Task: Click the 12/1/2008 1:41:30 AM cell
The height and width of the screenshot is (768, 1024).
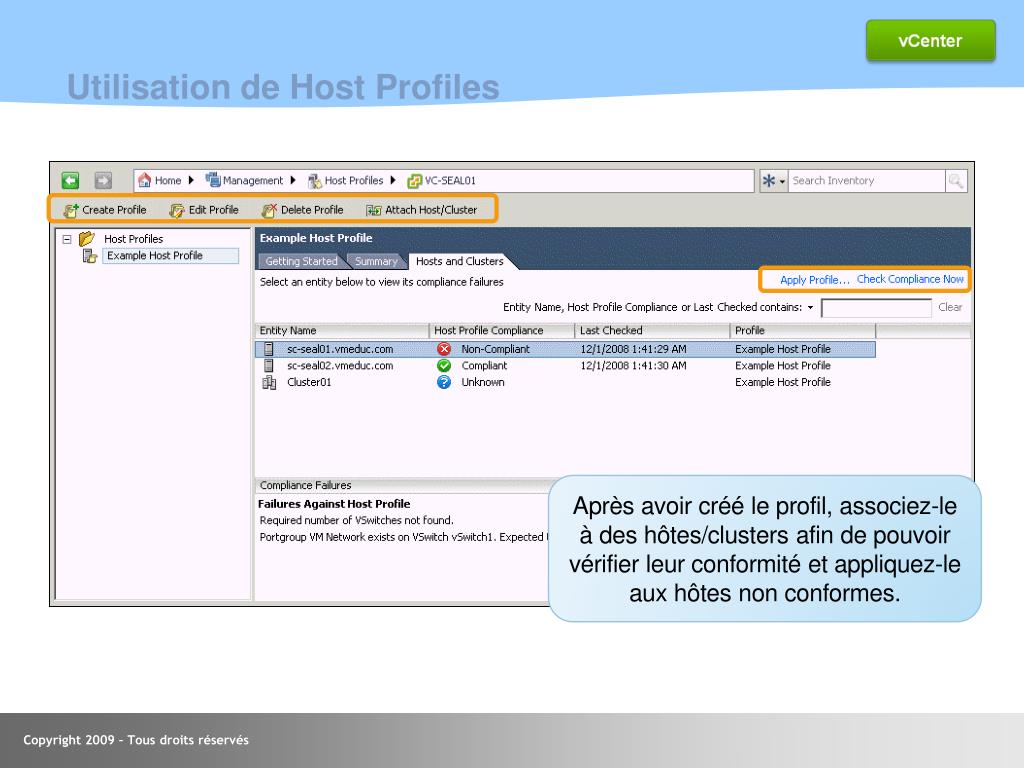Action: coord(633,366)
